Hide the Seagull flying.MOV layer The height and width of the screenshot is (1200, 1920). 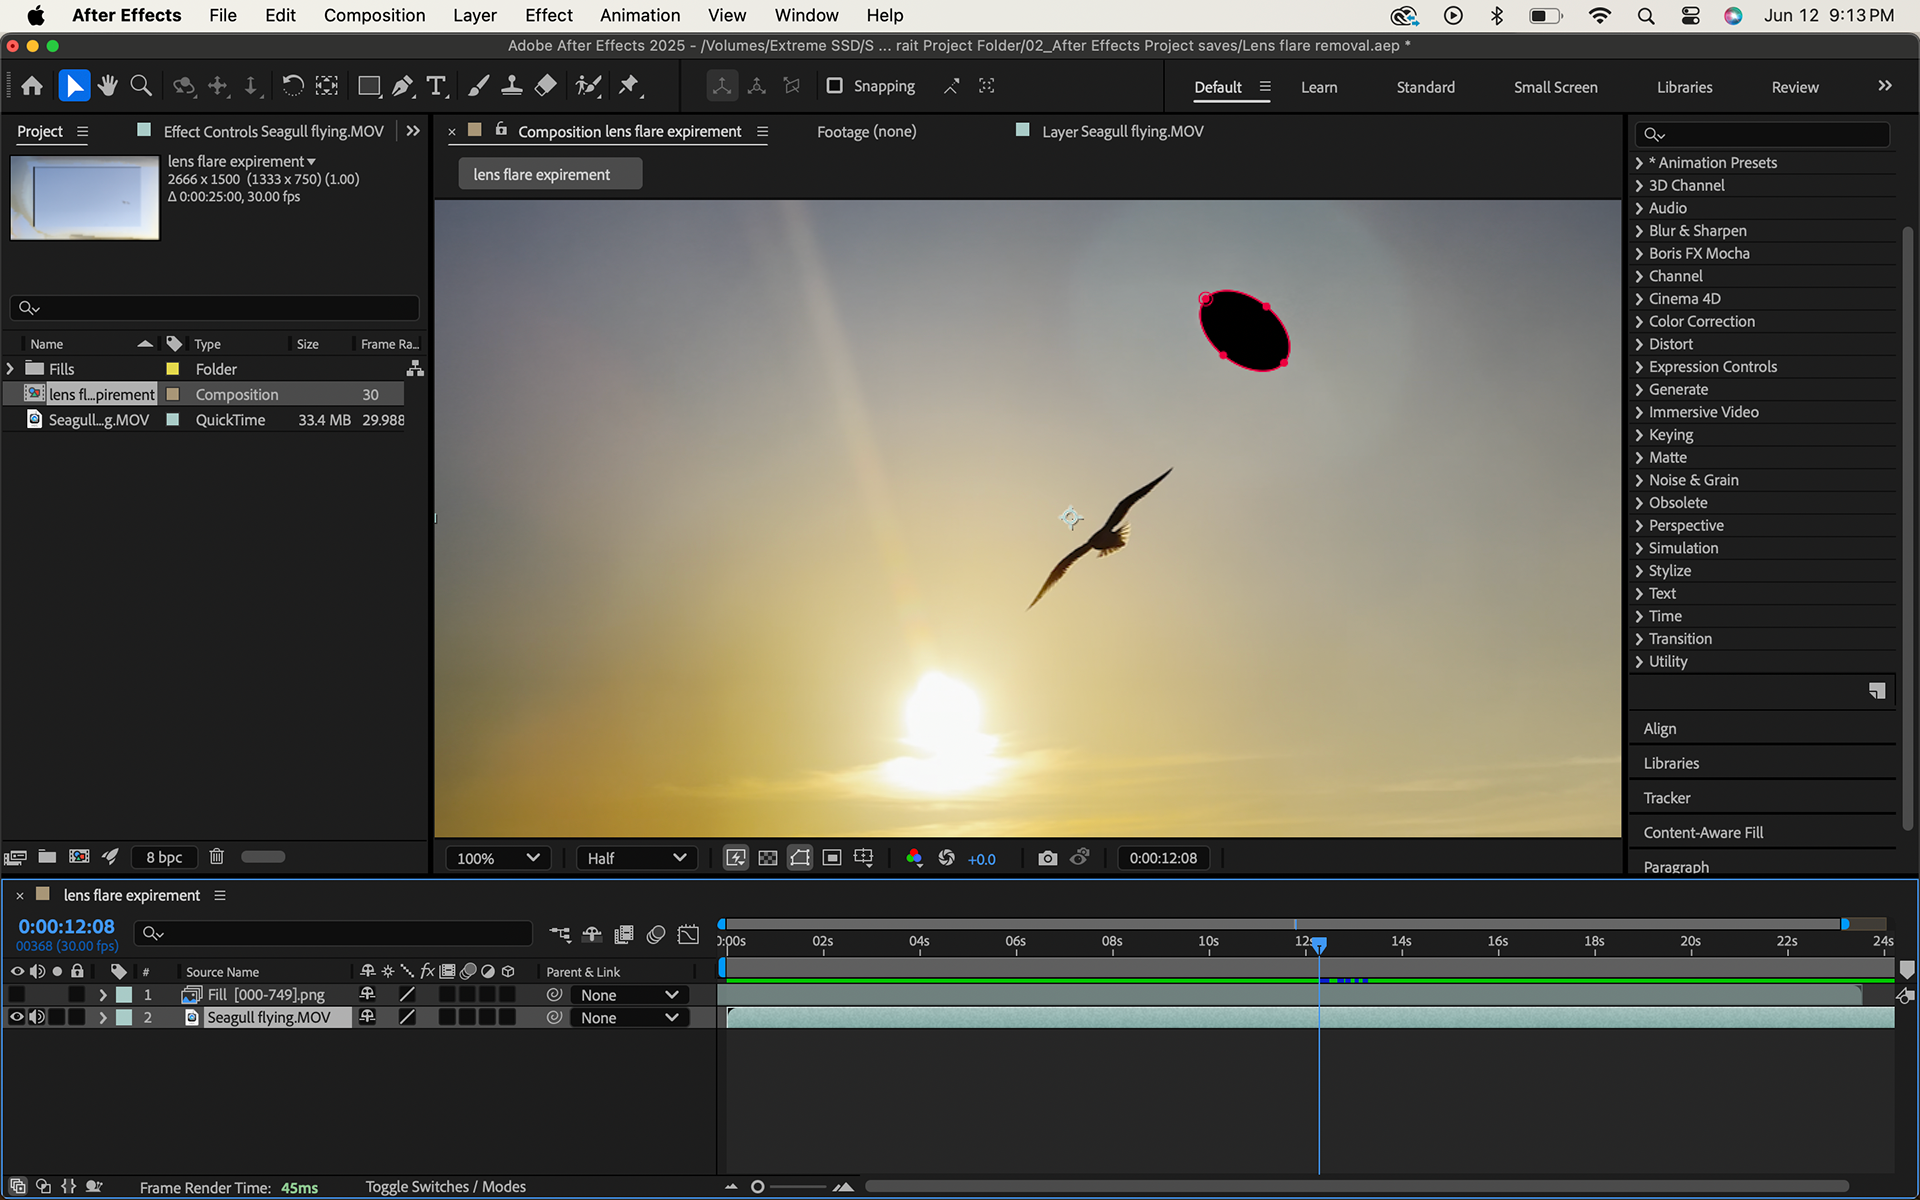coord(17,1017)
